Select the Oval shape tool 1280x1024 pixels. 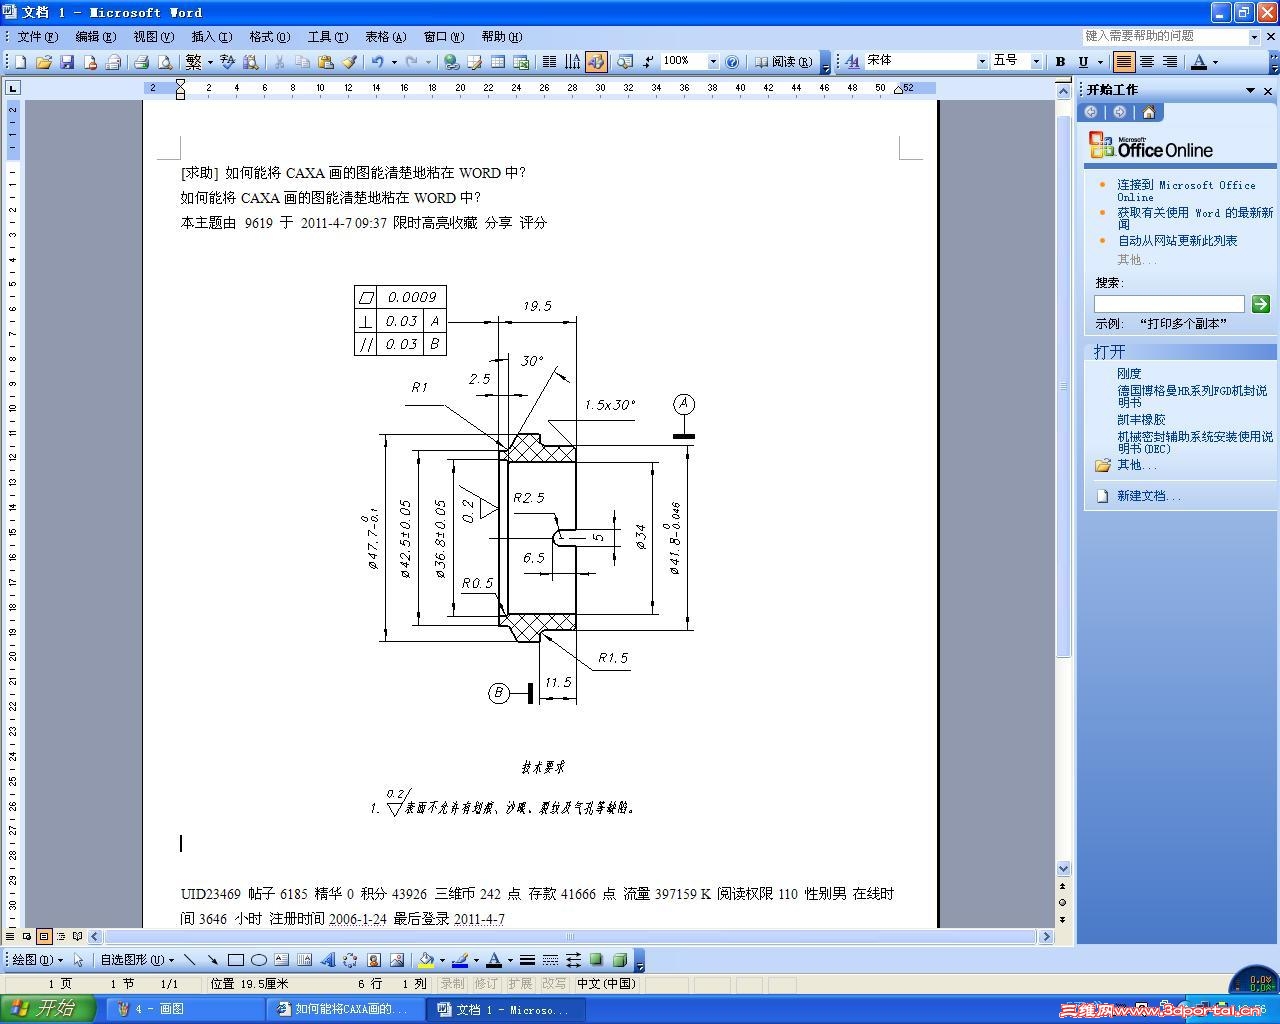coord(258,960)
